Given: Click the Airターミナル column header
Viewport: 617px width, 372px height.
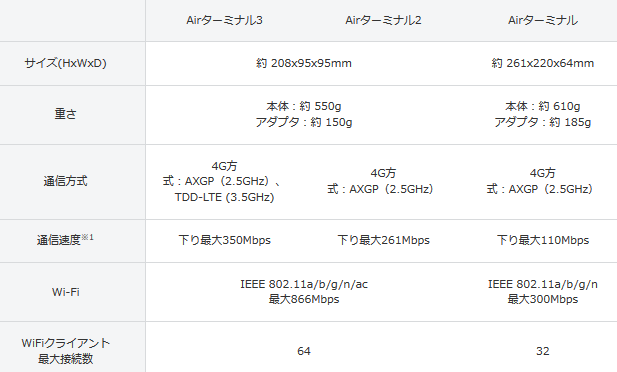Looking at the screenshot, I should 543,20.
